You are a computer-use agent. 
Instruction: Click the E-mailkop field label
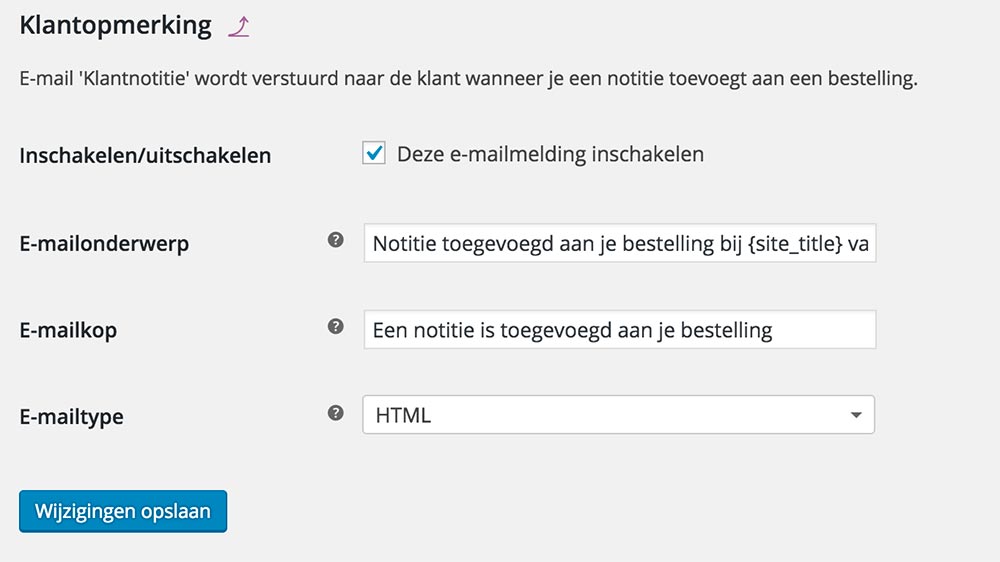coord(68,329)
